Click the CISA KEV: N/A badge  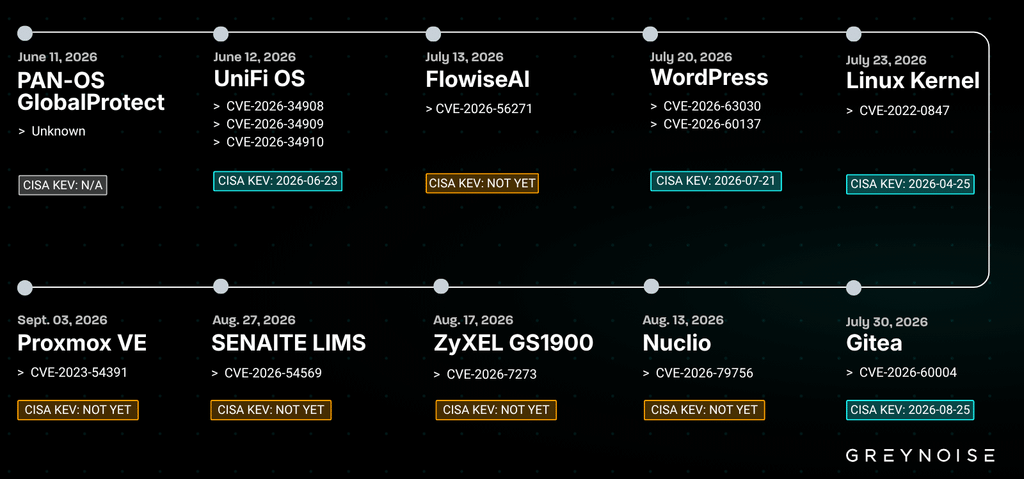[x=62, y=185]
